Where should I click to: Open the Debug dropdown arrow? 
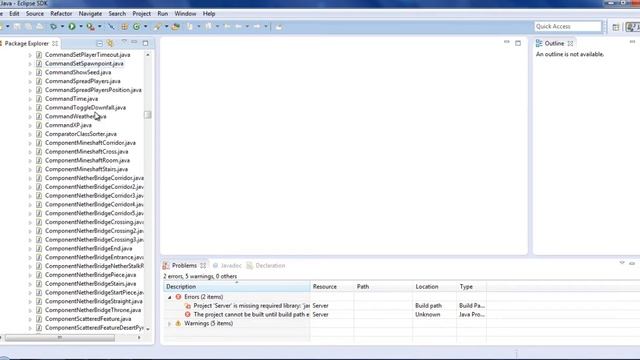62,27
